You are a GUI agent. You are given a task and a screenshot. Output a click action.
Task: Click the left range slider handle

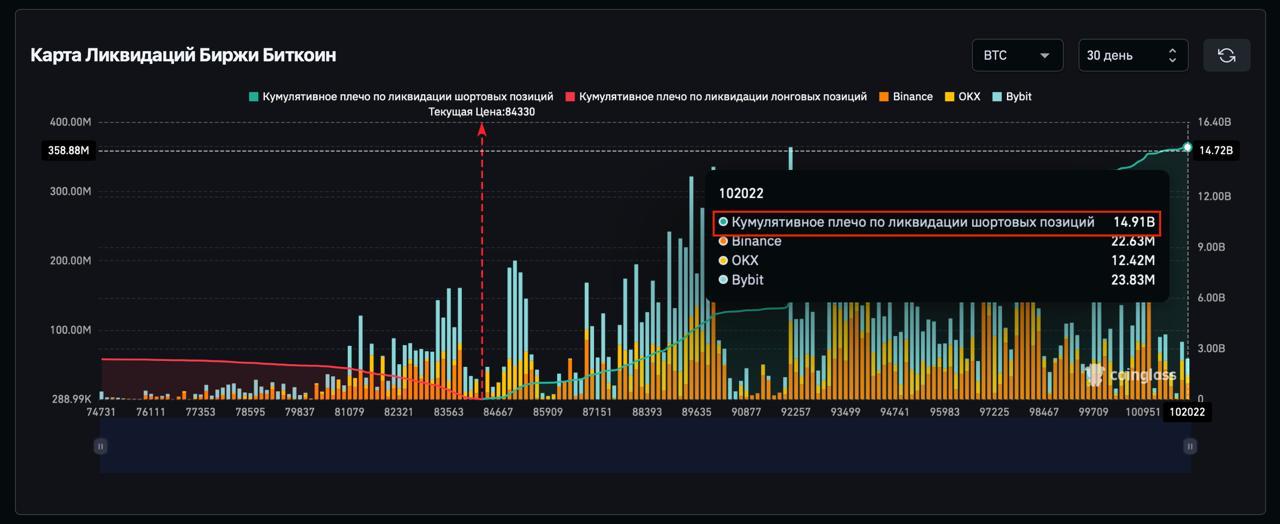100,446
